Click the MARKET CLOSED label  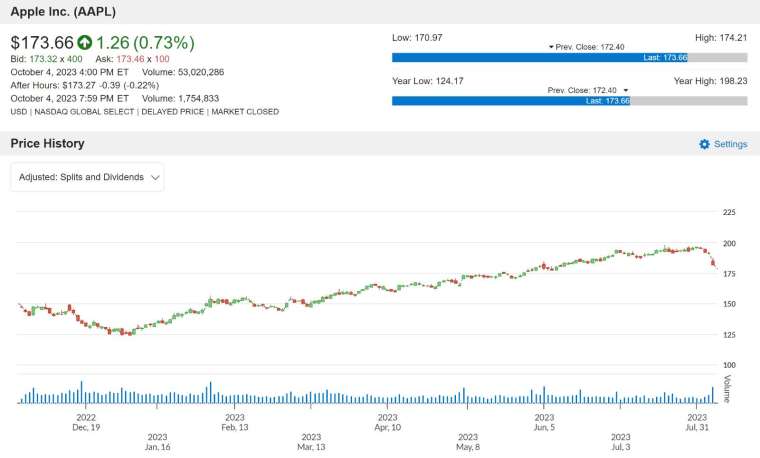(245, 111)
